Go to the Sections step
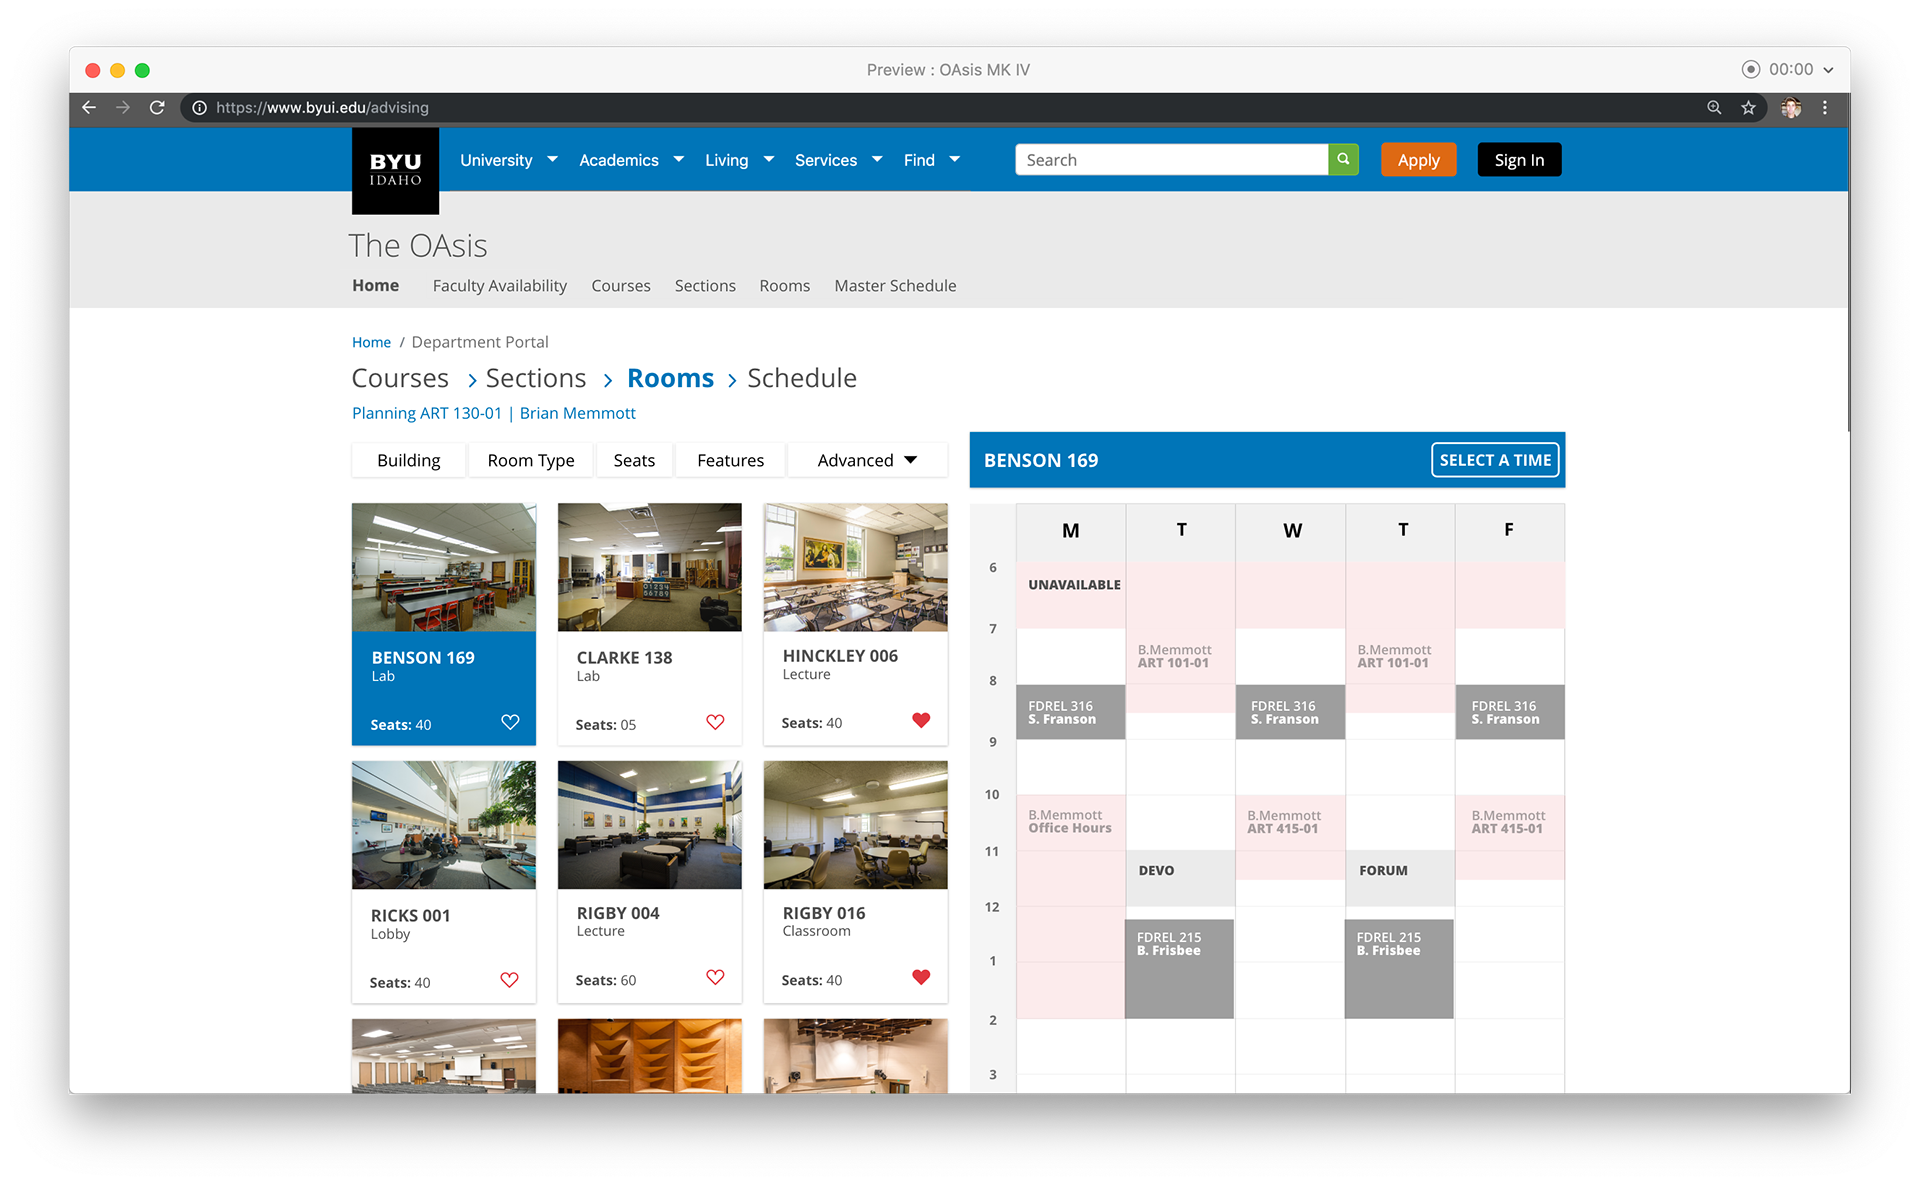Screen dimensions: 1920x1185 point(536,378)
